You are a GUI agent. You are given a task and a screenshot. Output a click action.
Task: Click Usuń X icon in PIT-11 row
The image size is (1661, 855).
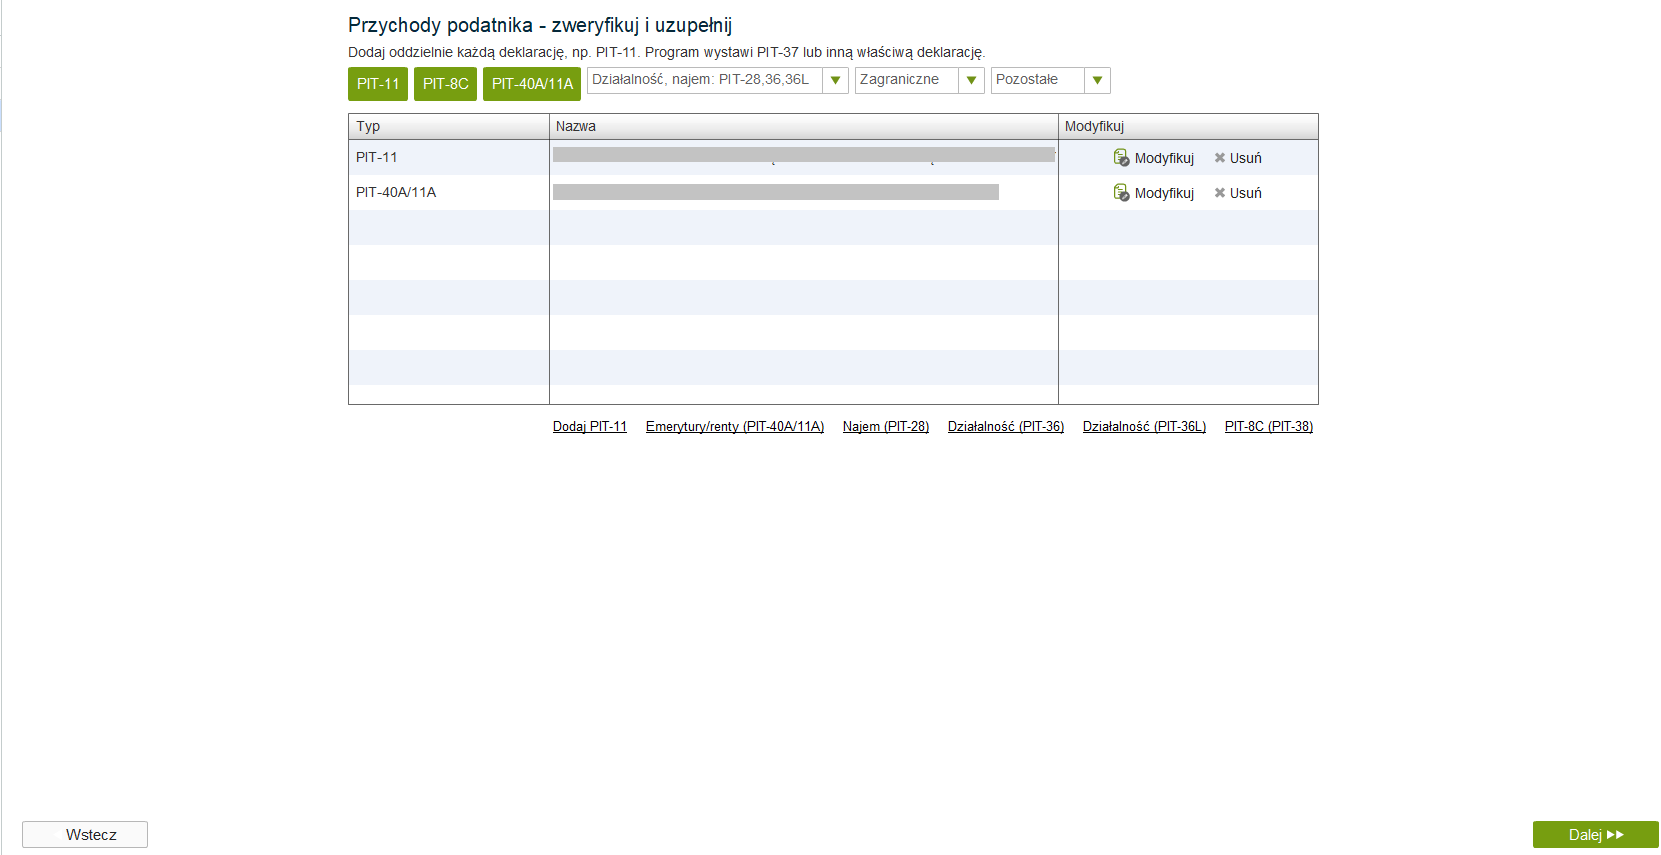[1219, 158]
